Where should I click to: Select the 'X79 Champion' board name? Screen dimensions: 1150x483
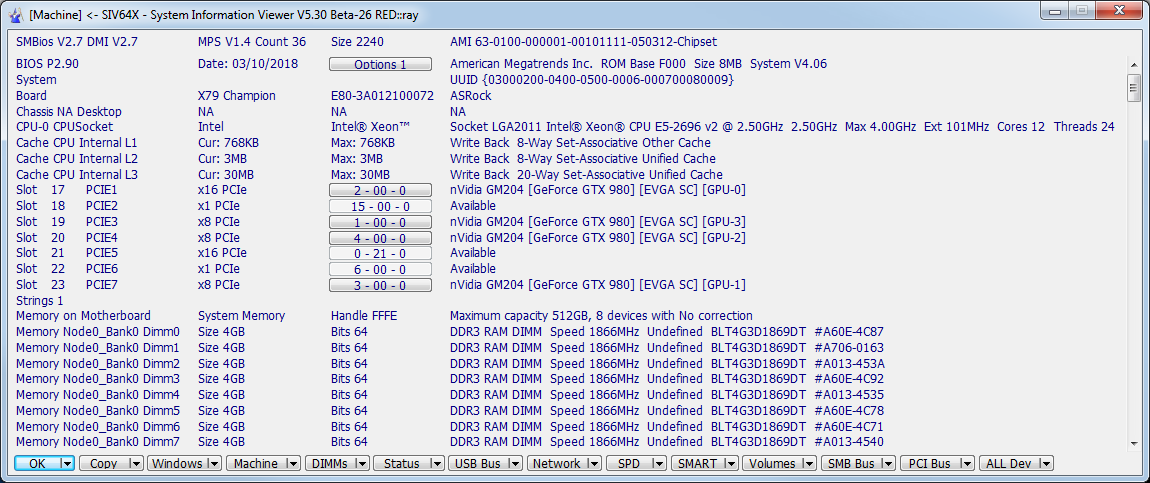click(237, 95)
